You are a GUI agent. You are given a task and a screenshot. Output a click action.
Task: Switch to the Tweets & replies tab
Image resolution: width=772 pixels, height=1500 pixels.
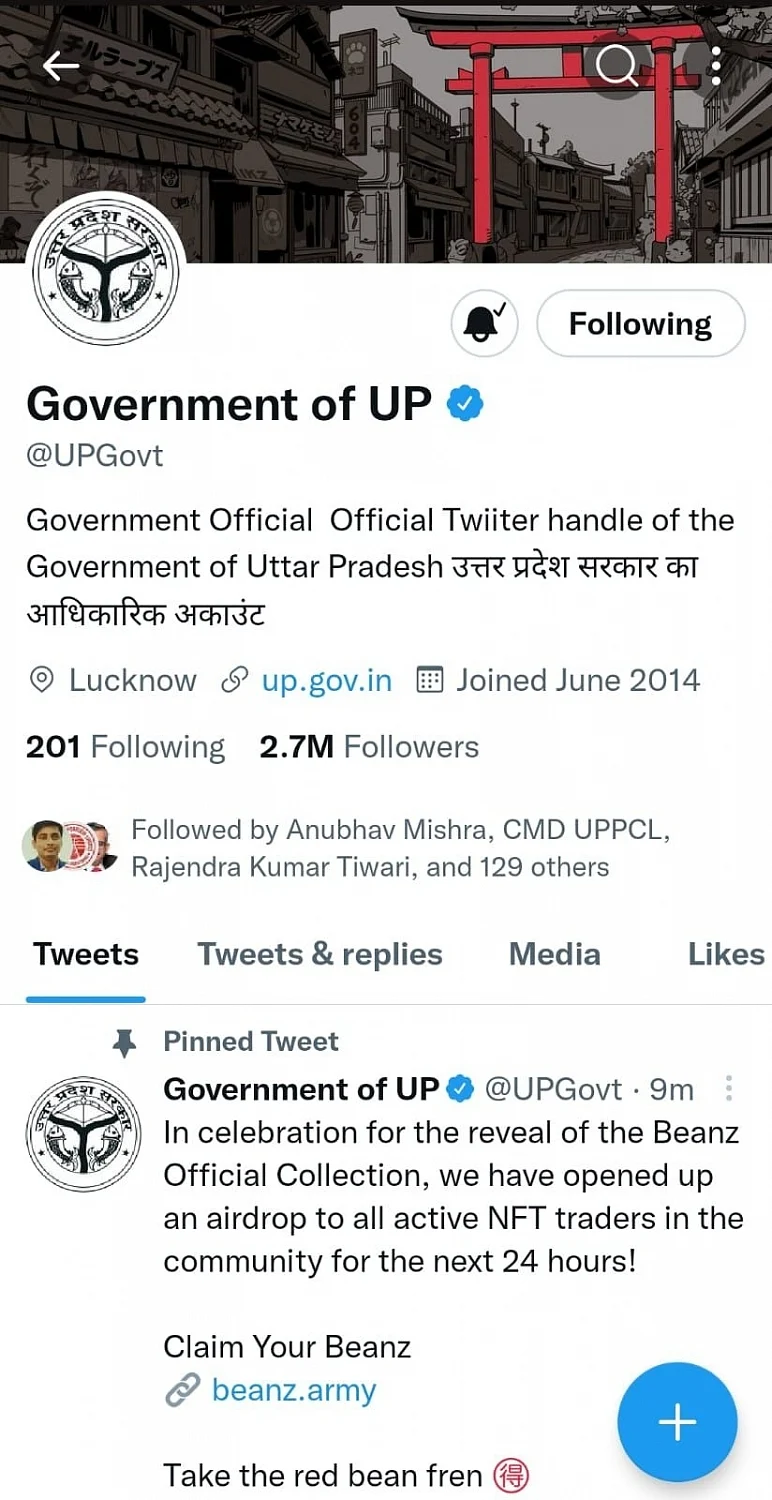pos(320,955)
